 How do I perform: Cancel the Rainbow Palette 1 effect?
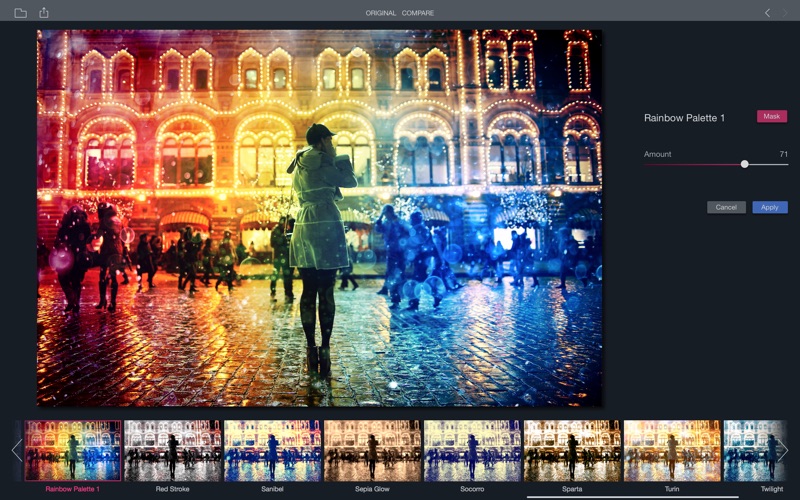click(x=726, y=207)
